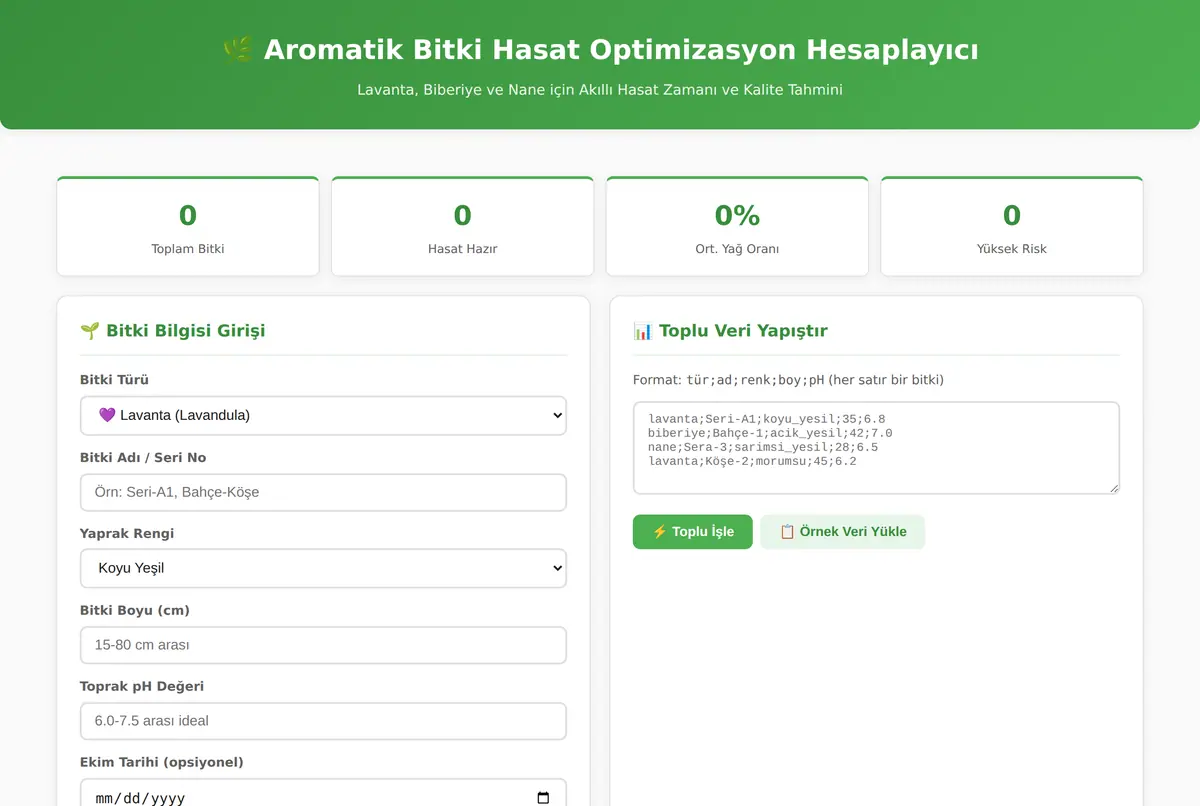Viewport: 1200px width, 806px height.
Task: Click the leaf icon in page title
Action: [x=238, y=50]
